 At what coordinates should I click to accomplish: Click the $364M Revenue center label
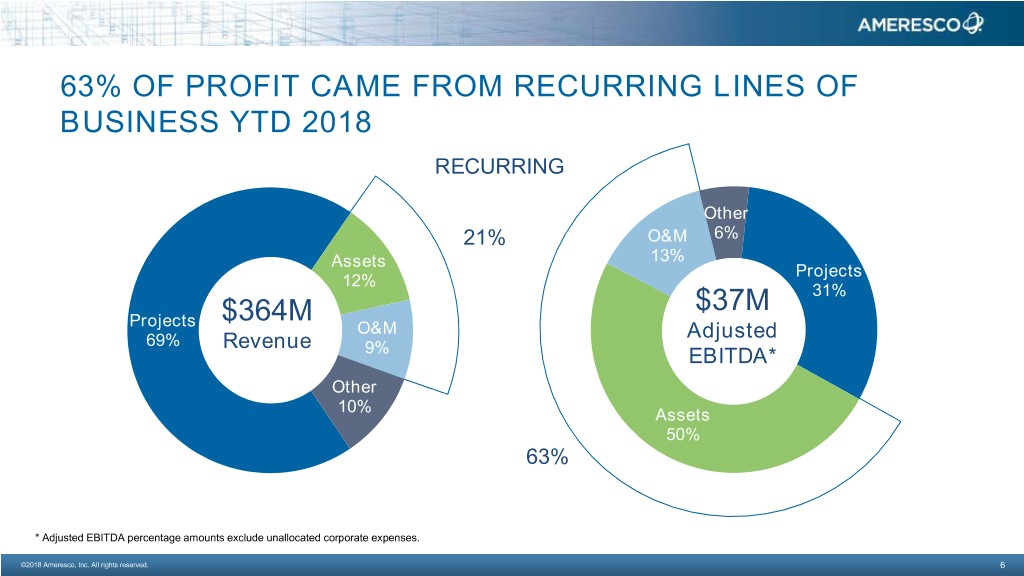coord(268,326)
